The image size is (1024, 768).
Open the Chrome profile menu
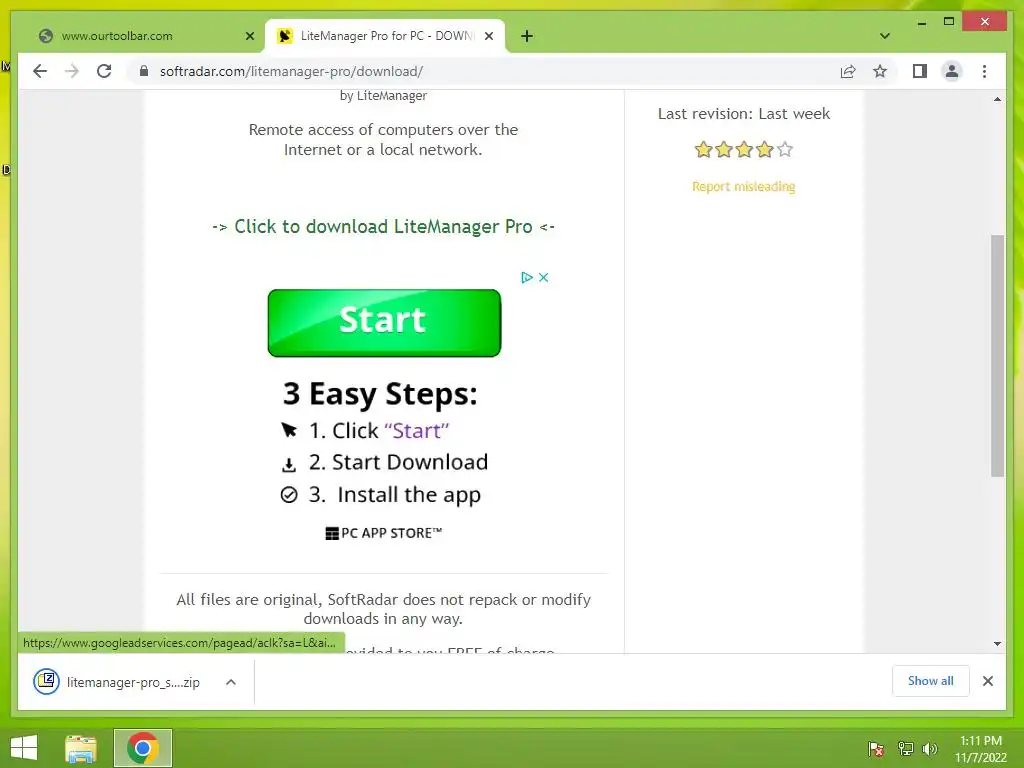pyautogui.click(x=952, y=71)
